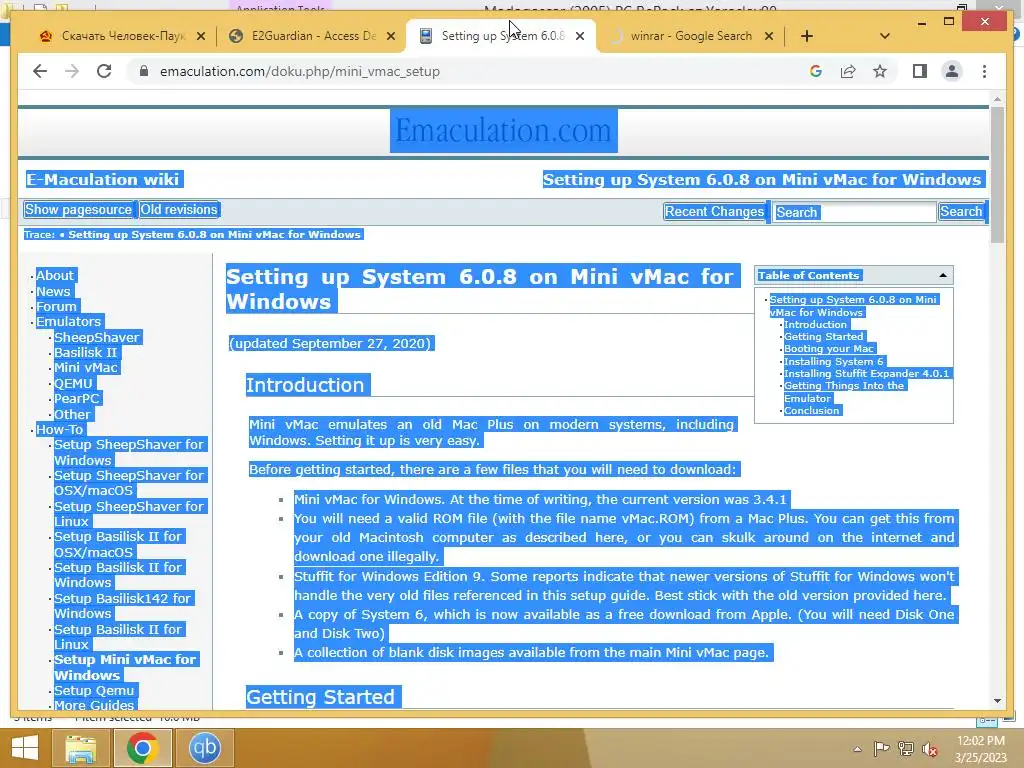Open More Guides sidebar link
Screen dimensions: 1024x768
click(x=94, y=705)
